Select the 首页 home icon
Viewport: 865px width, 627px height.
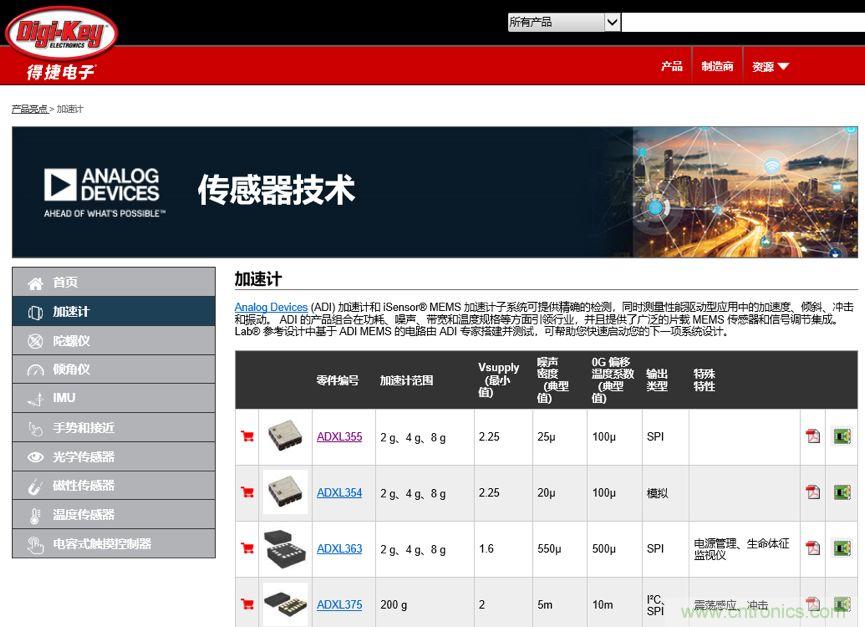click(35, 282)
